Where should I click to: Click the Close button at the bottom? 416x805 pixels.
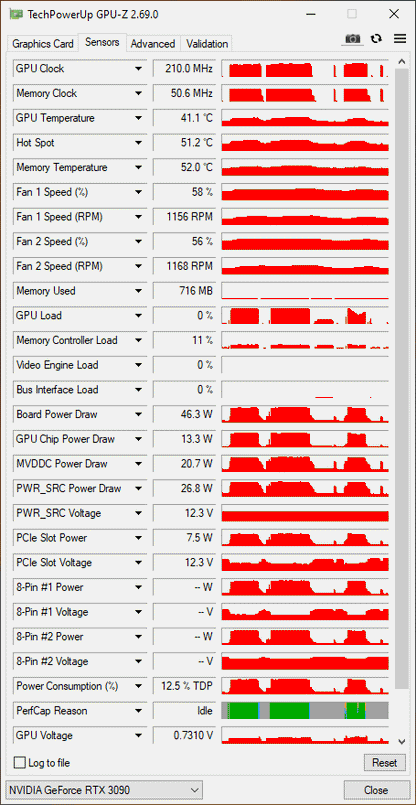tap(375, 790)
